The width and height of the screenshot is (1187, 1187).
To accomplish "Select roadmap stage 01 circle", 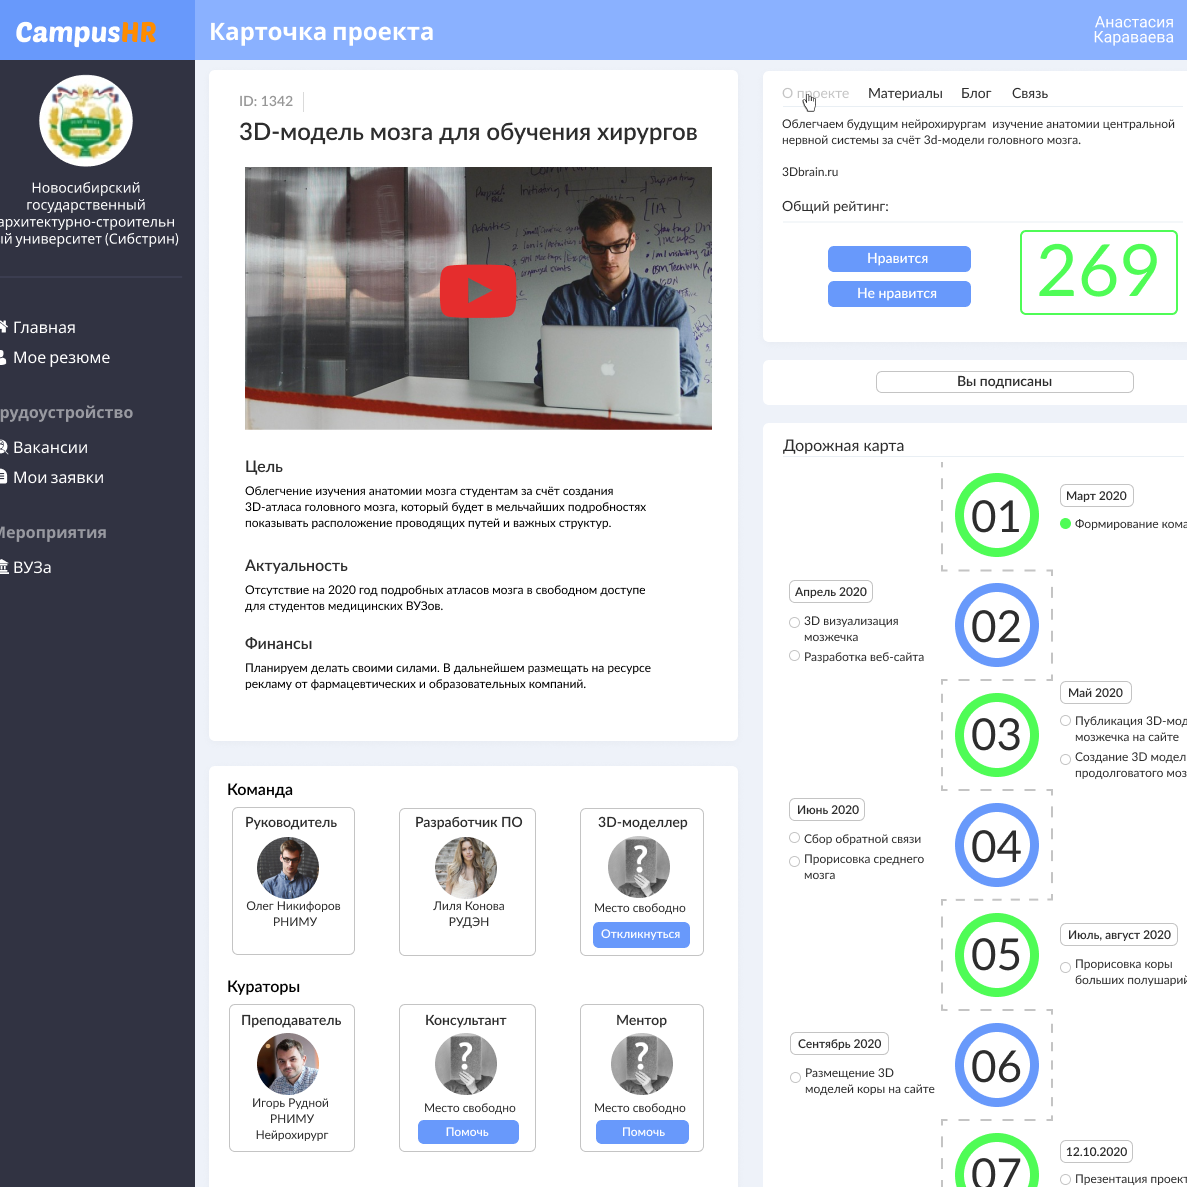I will click(x=996, y=516).
